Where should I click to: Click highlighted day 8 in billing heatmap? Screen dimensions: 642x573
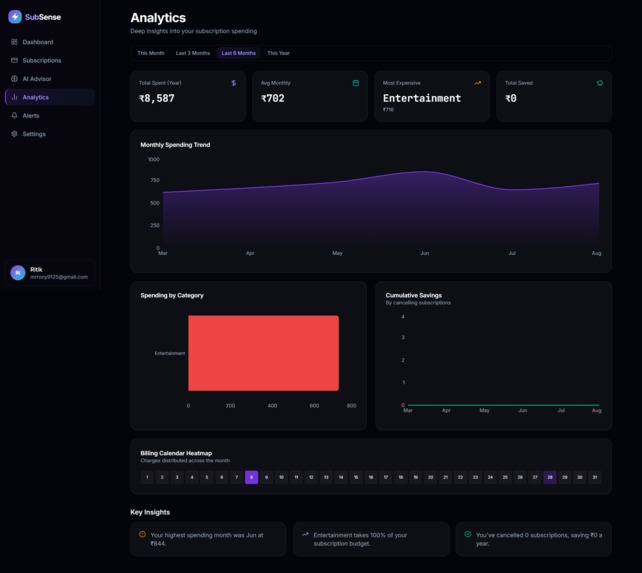[x=251, y=477]
